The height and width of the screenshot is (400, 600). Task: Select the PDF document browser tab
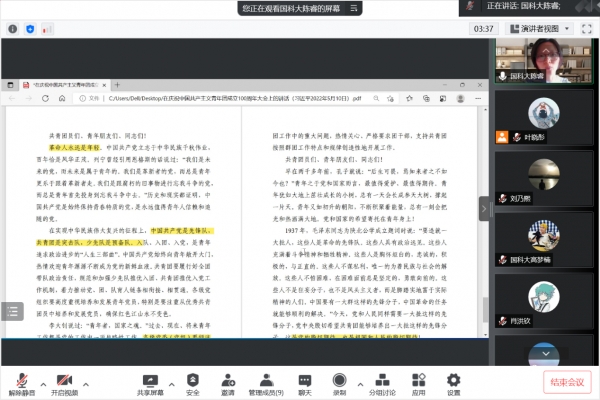[65, 85]
